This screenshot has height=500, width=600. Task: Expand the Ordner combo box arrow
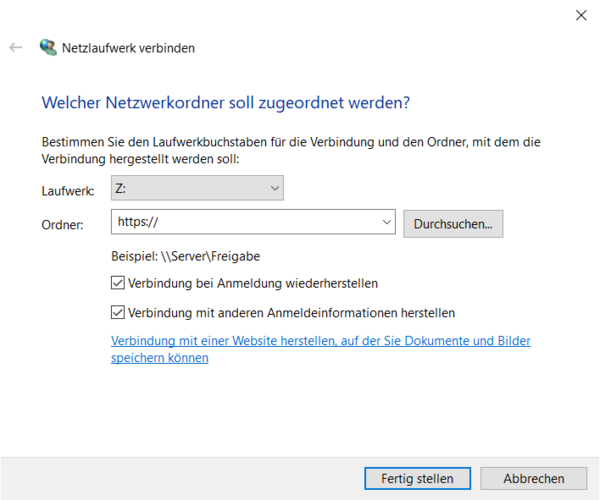point(387,222)
